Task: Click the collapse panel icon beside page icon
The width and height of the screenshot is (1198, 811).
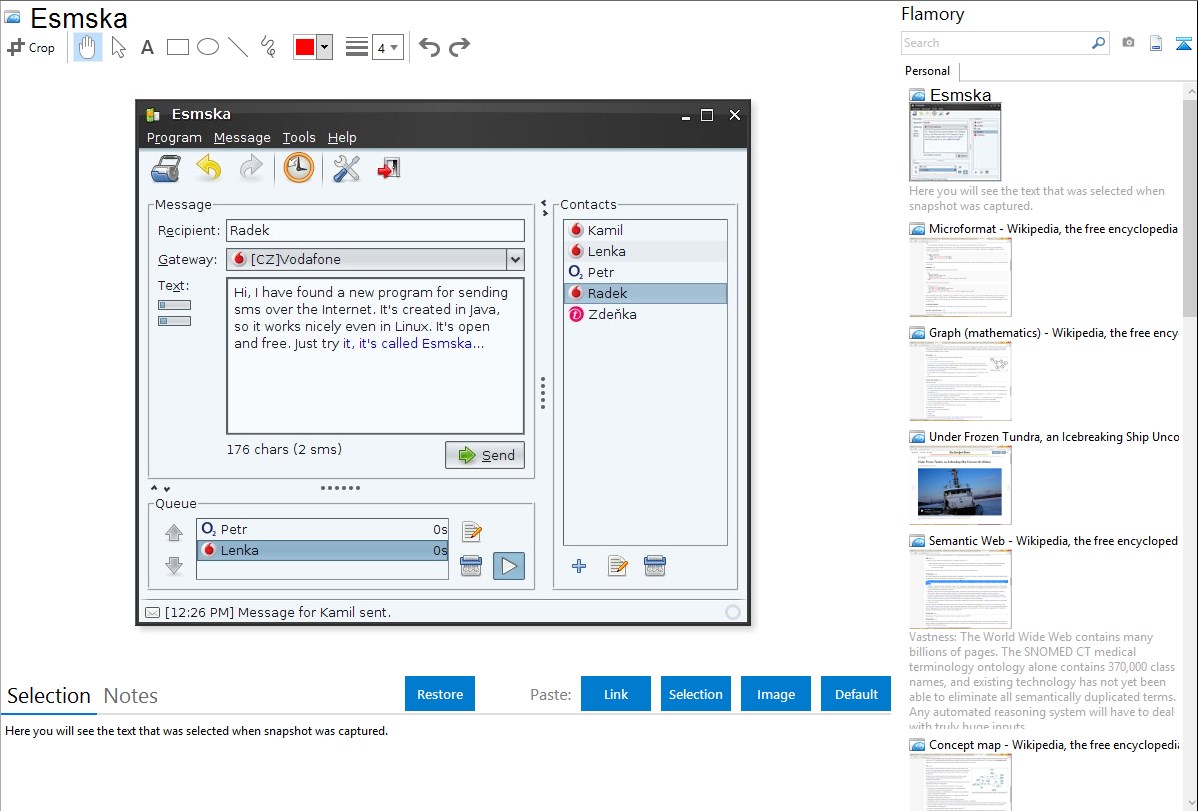Action: [1183, 43]
